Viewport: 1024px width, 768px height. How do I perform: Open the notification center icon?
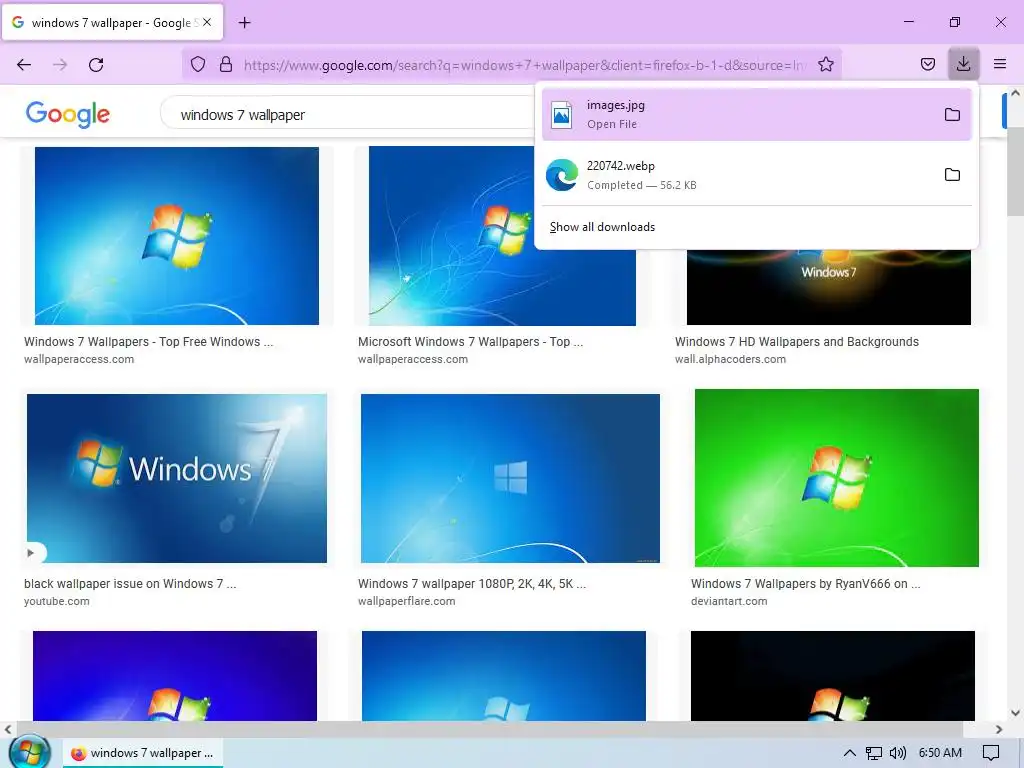[991, 753]
